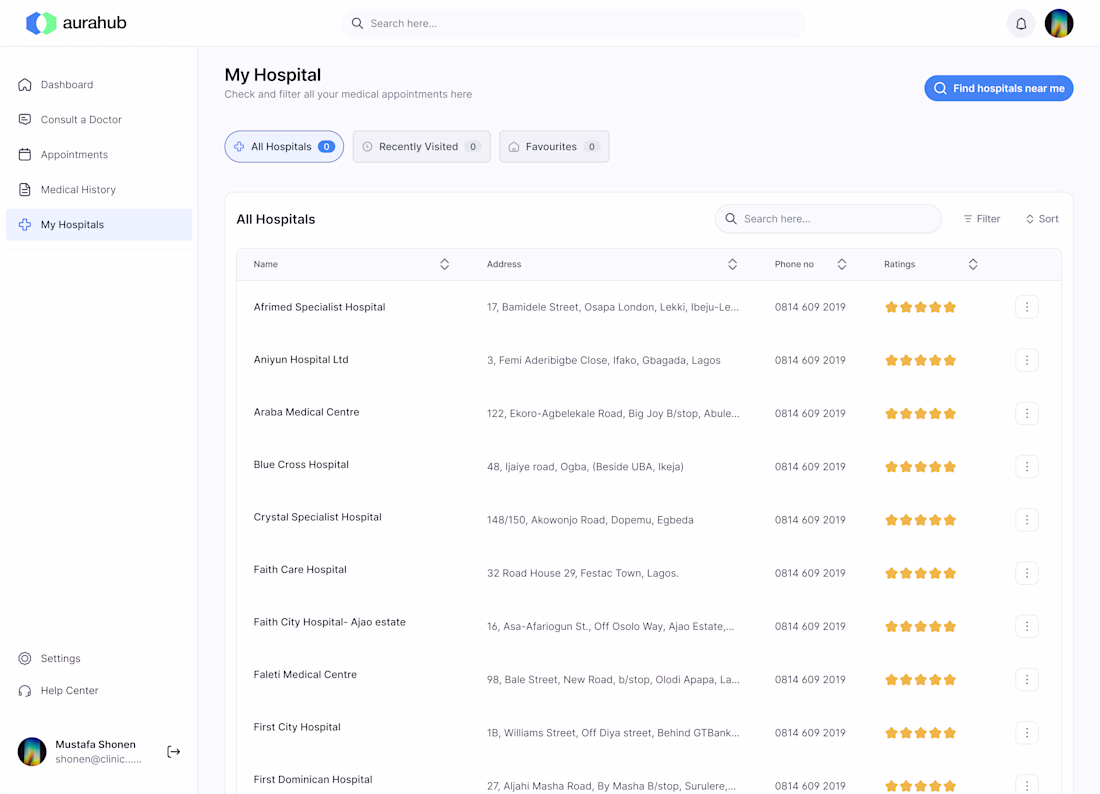Screen dimensions: 1100x794
Task: Click the star rating for Blue Cross Hospital
Action: (920, 467)
